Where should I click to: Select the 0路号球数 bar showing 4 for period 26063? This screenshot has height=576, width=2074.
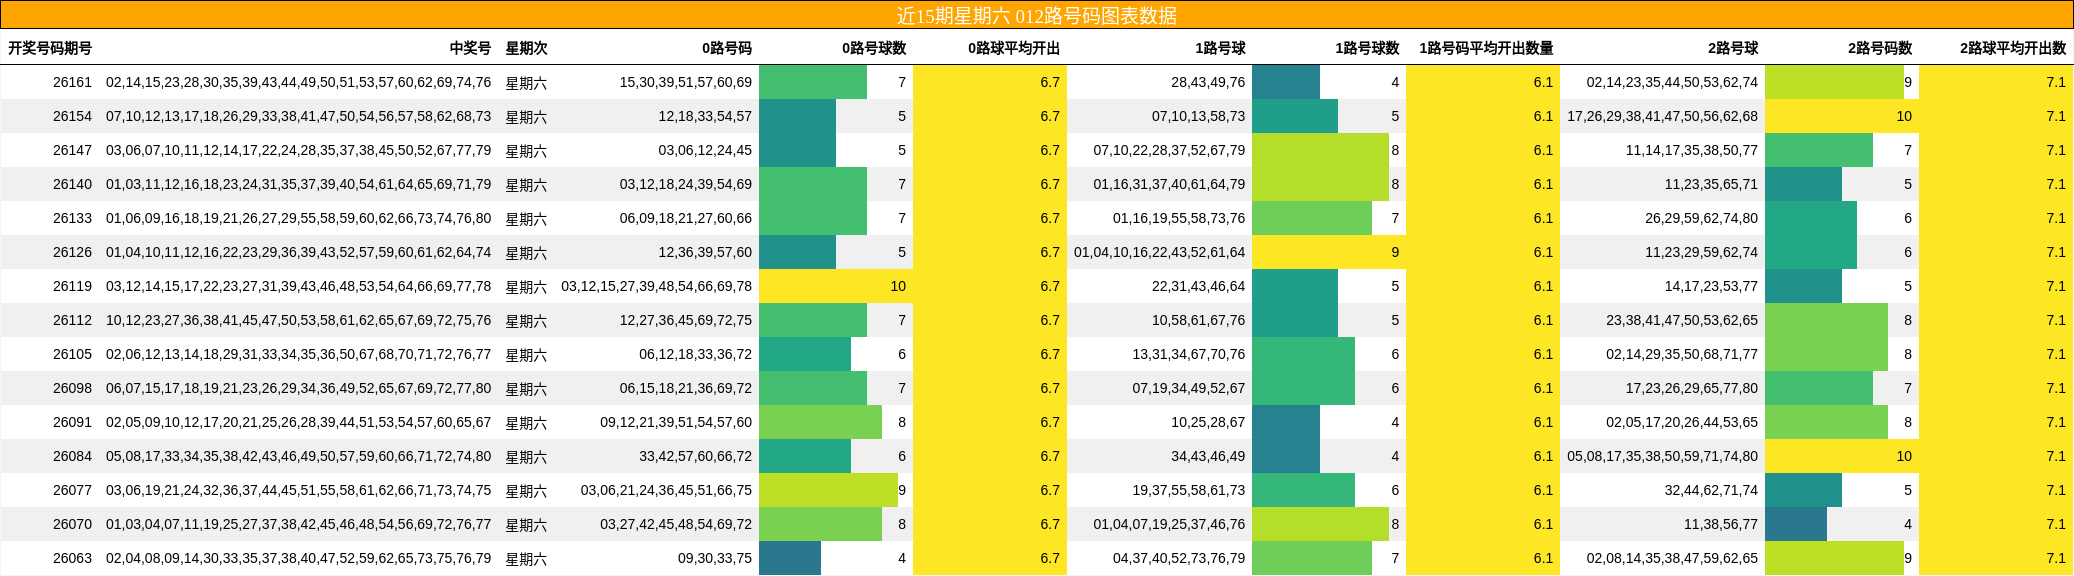[790, 558]
